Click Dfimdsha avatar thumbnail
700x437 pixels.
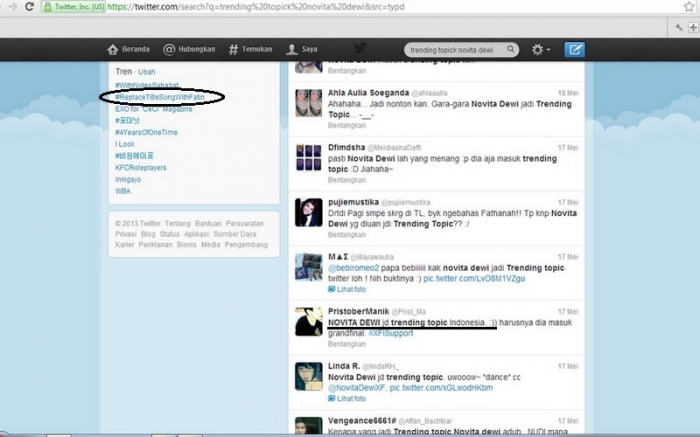point(308,158)
